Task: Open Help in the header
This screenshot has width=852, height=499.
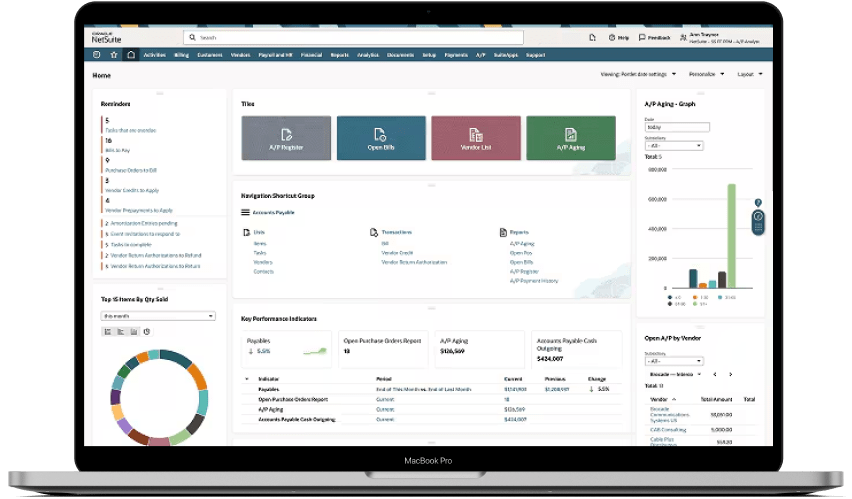Action: point(619,38)
